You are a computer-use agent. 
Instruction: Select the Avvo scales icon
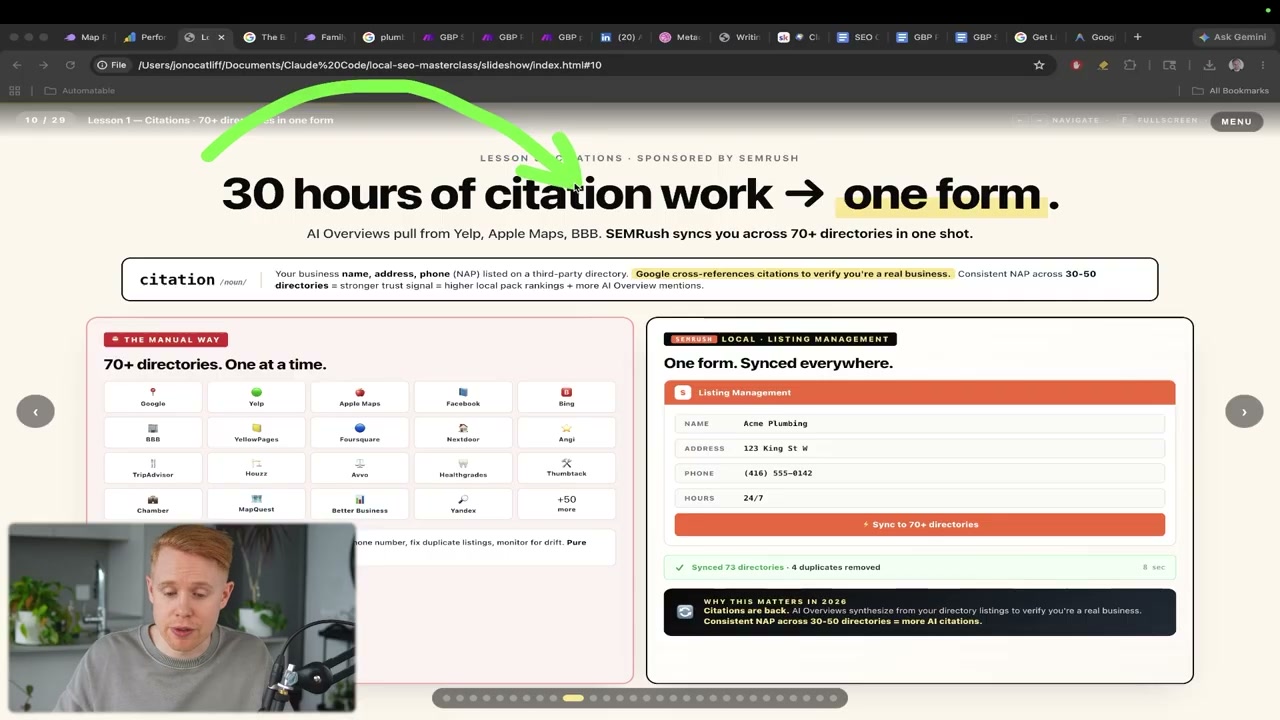(x=360, y=464)
